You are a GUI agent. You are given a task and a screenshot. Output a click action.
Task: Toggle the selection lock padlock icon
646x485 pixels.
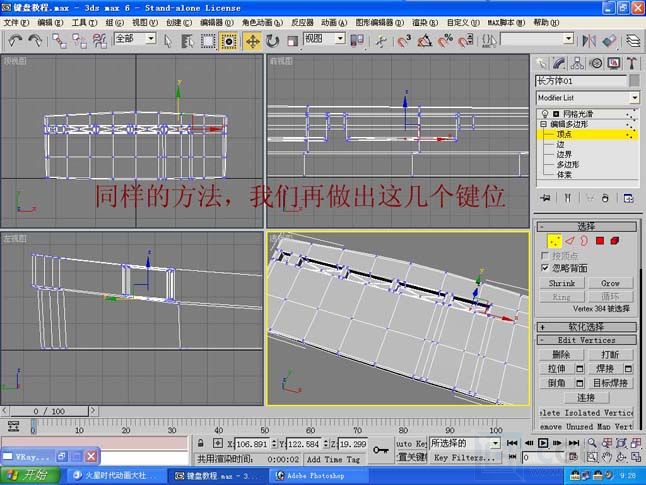click(x=200, y=443)
